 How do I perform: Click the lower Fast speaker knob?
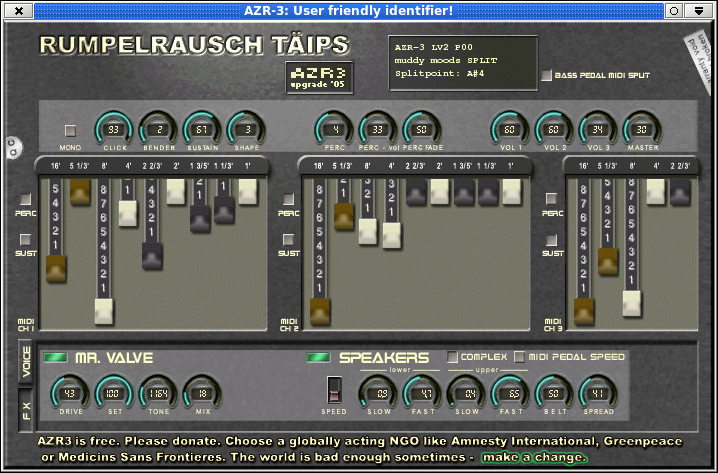tap(422, 393)
